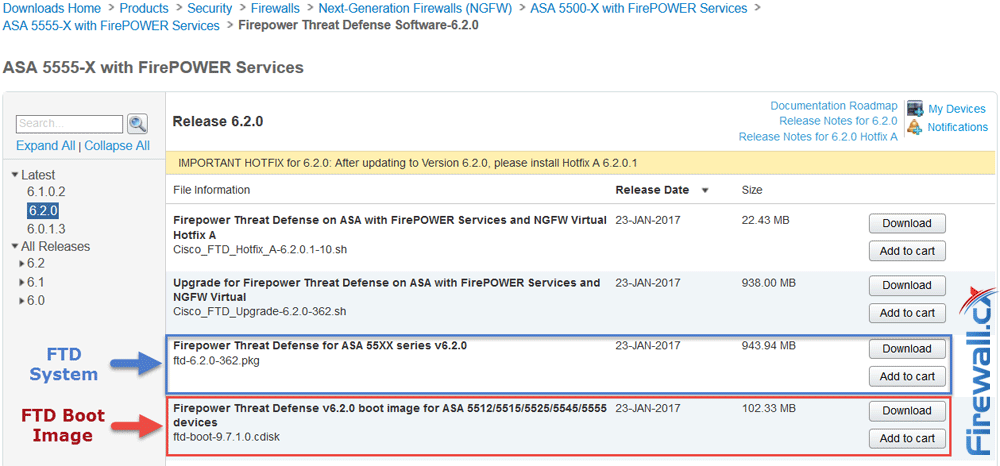The width and height of the screenshot is (1000, 466).
Task: Click File Information column header
Action: tap(212, 190)
